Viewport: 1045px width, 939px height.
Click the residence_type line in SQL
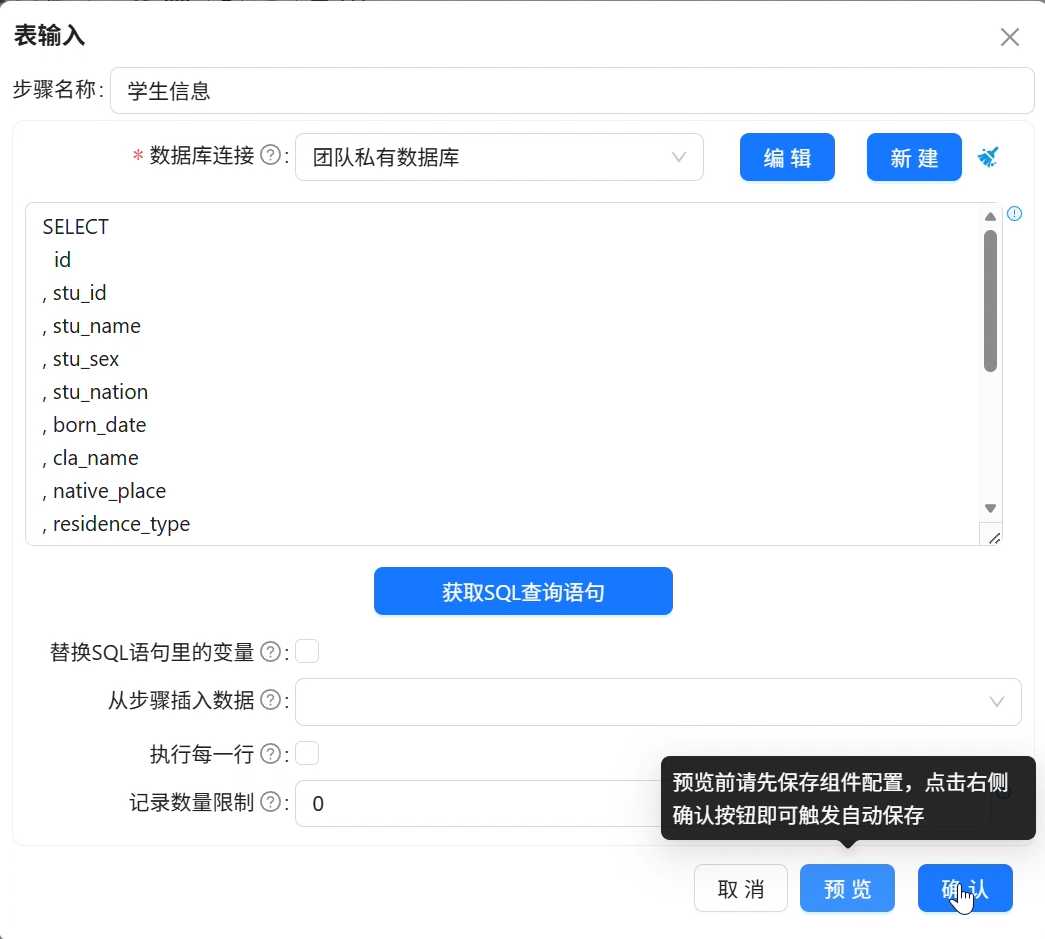point(117,524)
